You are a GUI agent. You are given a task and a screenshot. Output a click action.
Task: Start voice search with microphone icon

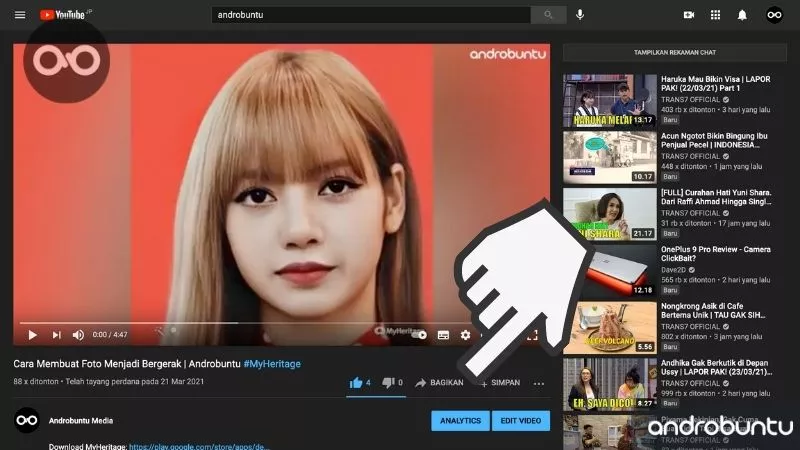tap(580, 15)
